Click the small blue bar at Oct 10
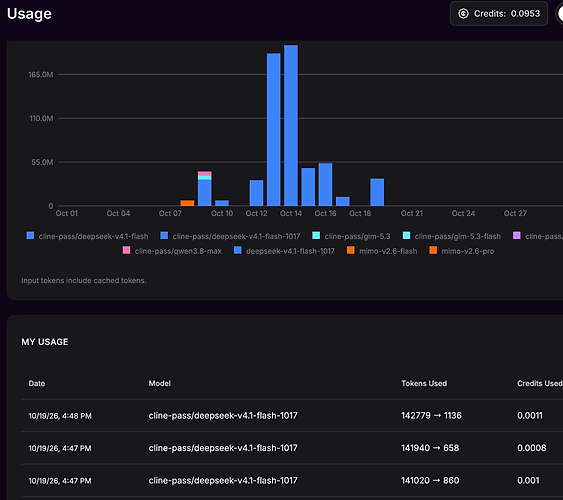The width and height of the screenshot is (563, 500). pyautogui.click(x=222, y=203)
